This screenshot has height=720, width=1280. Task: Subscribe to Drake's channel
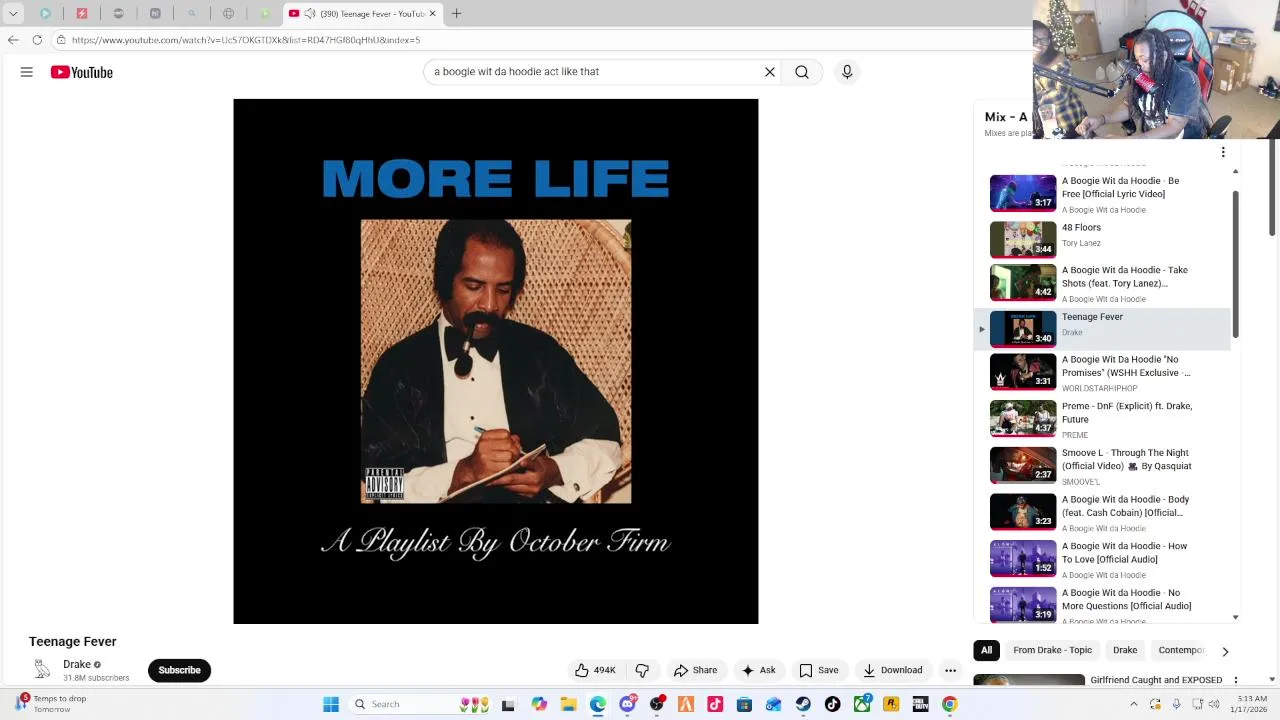[x=179, y=670]
